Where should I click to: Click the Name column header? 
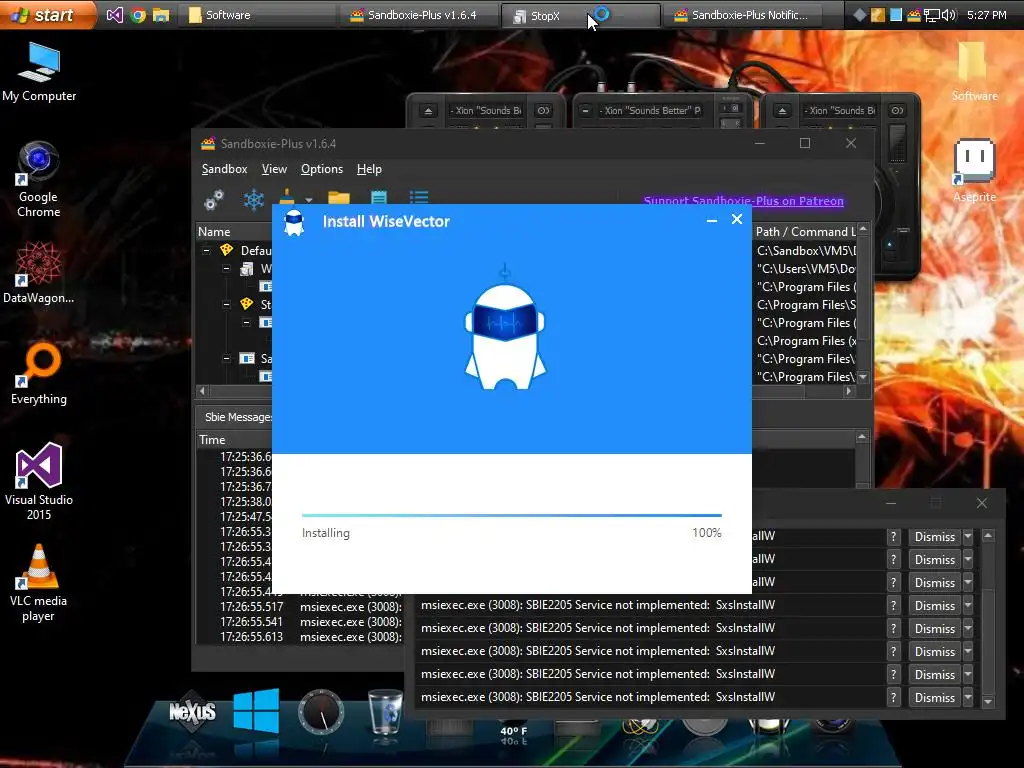point(234,232)
